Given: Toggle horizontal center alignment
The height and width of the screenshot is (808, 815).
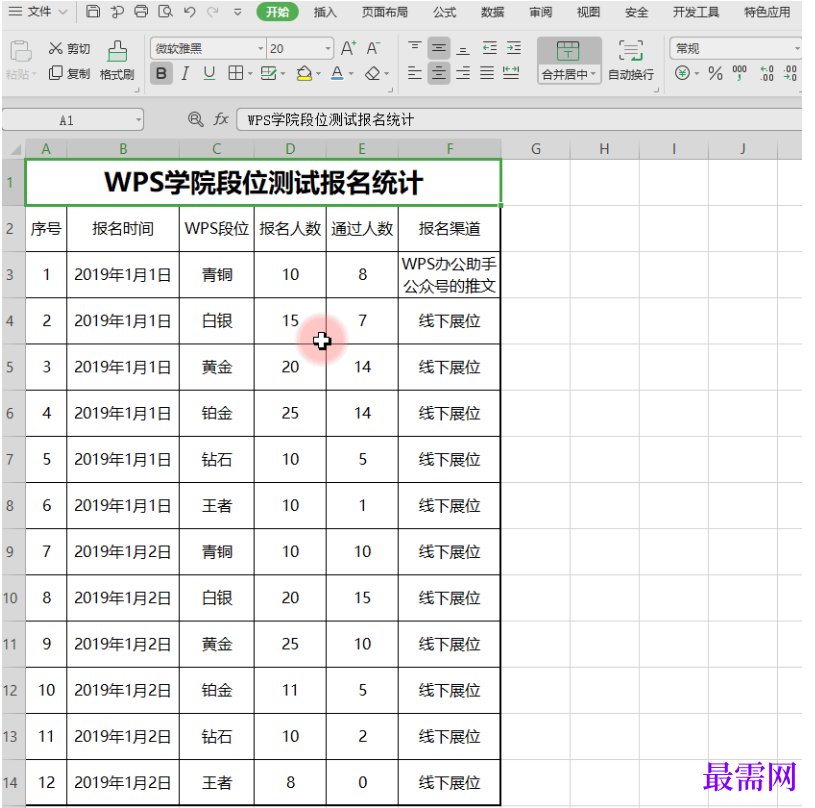Looking at the screenshot, I should click(439, 73).
